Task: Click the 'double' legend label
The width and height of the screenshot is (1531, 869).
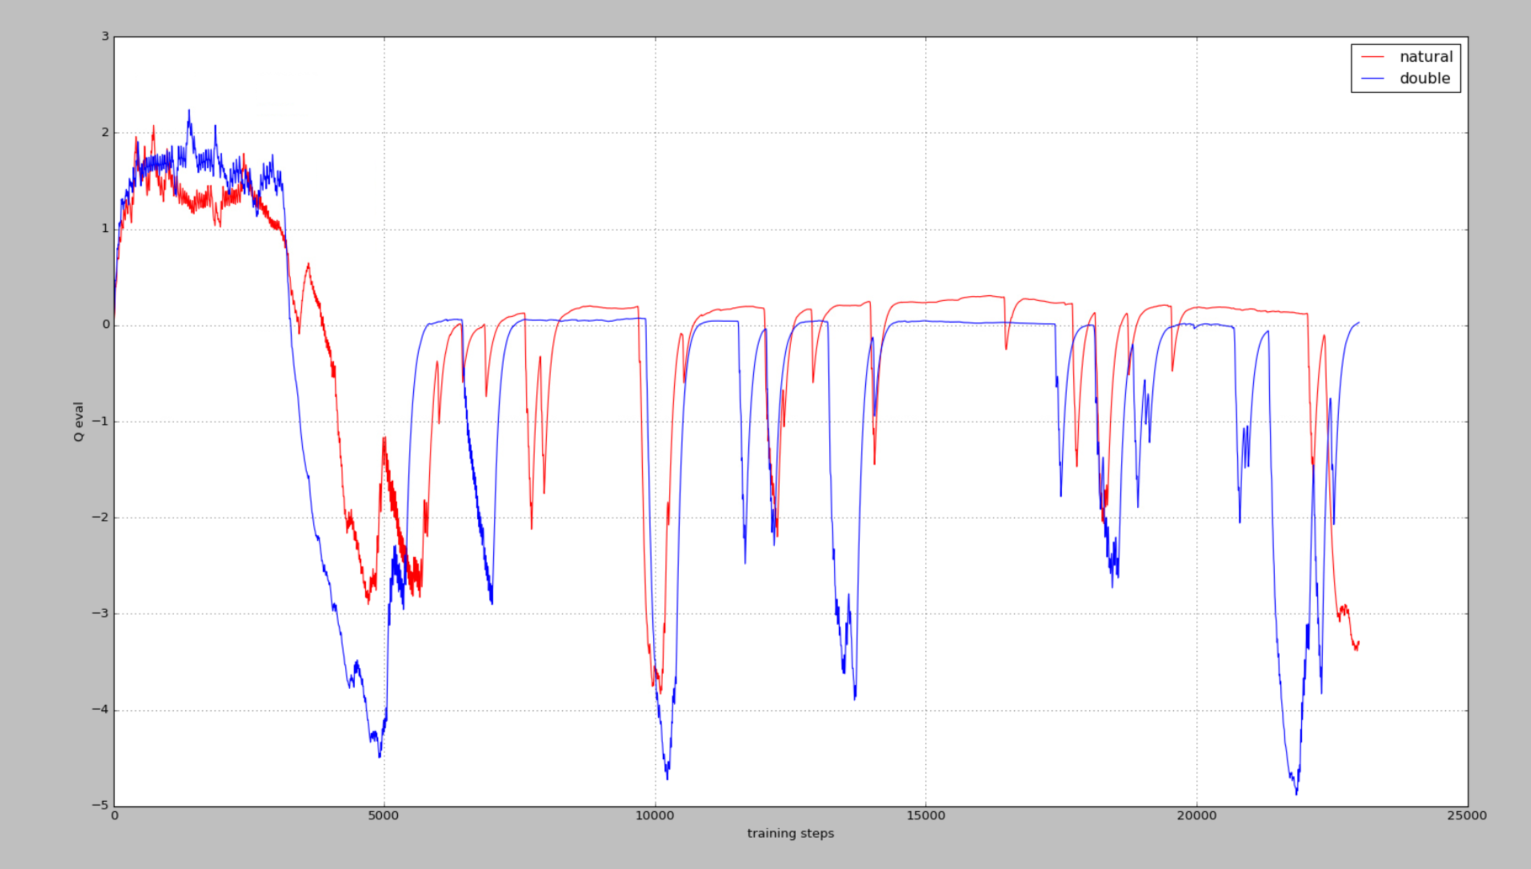Action: [1424, 78]
